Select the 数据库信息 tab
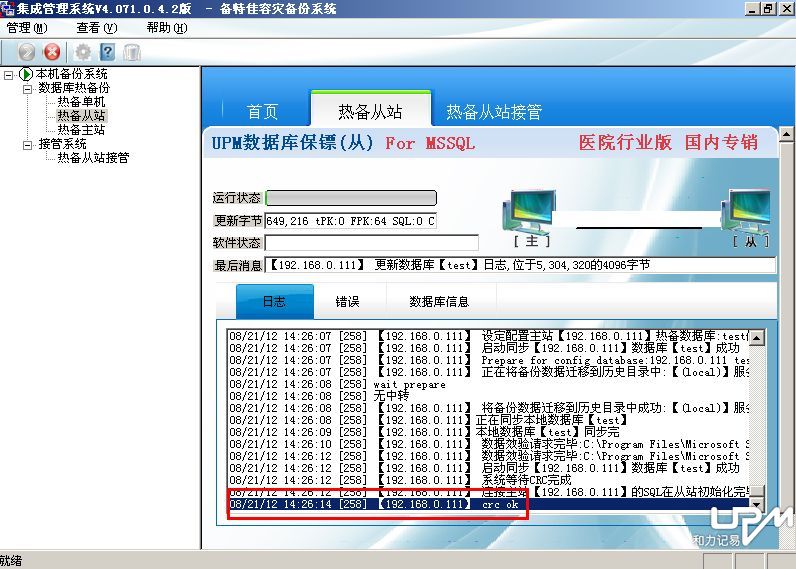This screenshot has height=569, width=796. [x=439, y=302]
